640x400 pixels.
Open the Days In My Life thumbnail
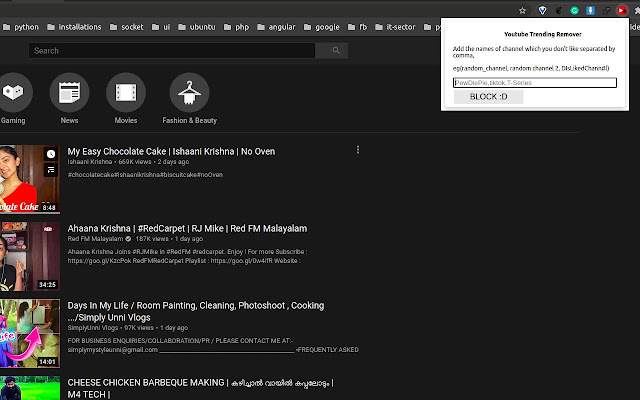tap(29, 333)
